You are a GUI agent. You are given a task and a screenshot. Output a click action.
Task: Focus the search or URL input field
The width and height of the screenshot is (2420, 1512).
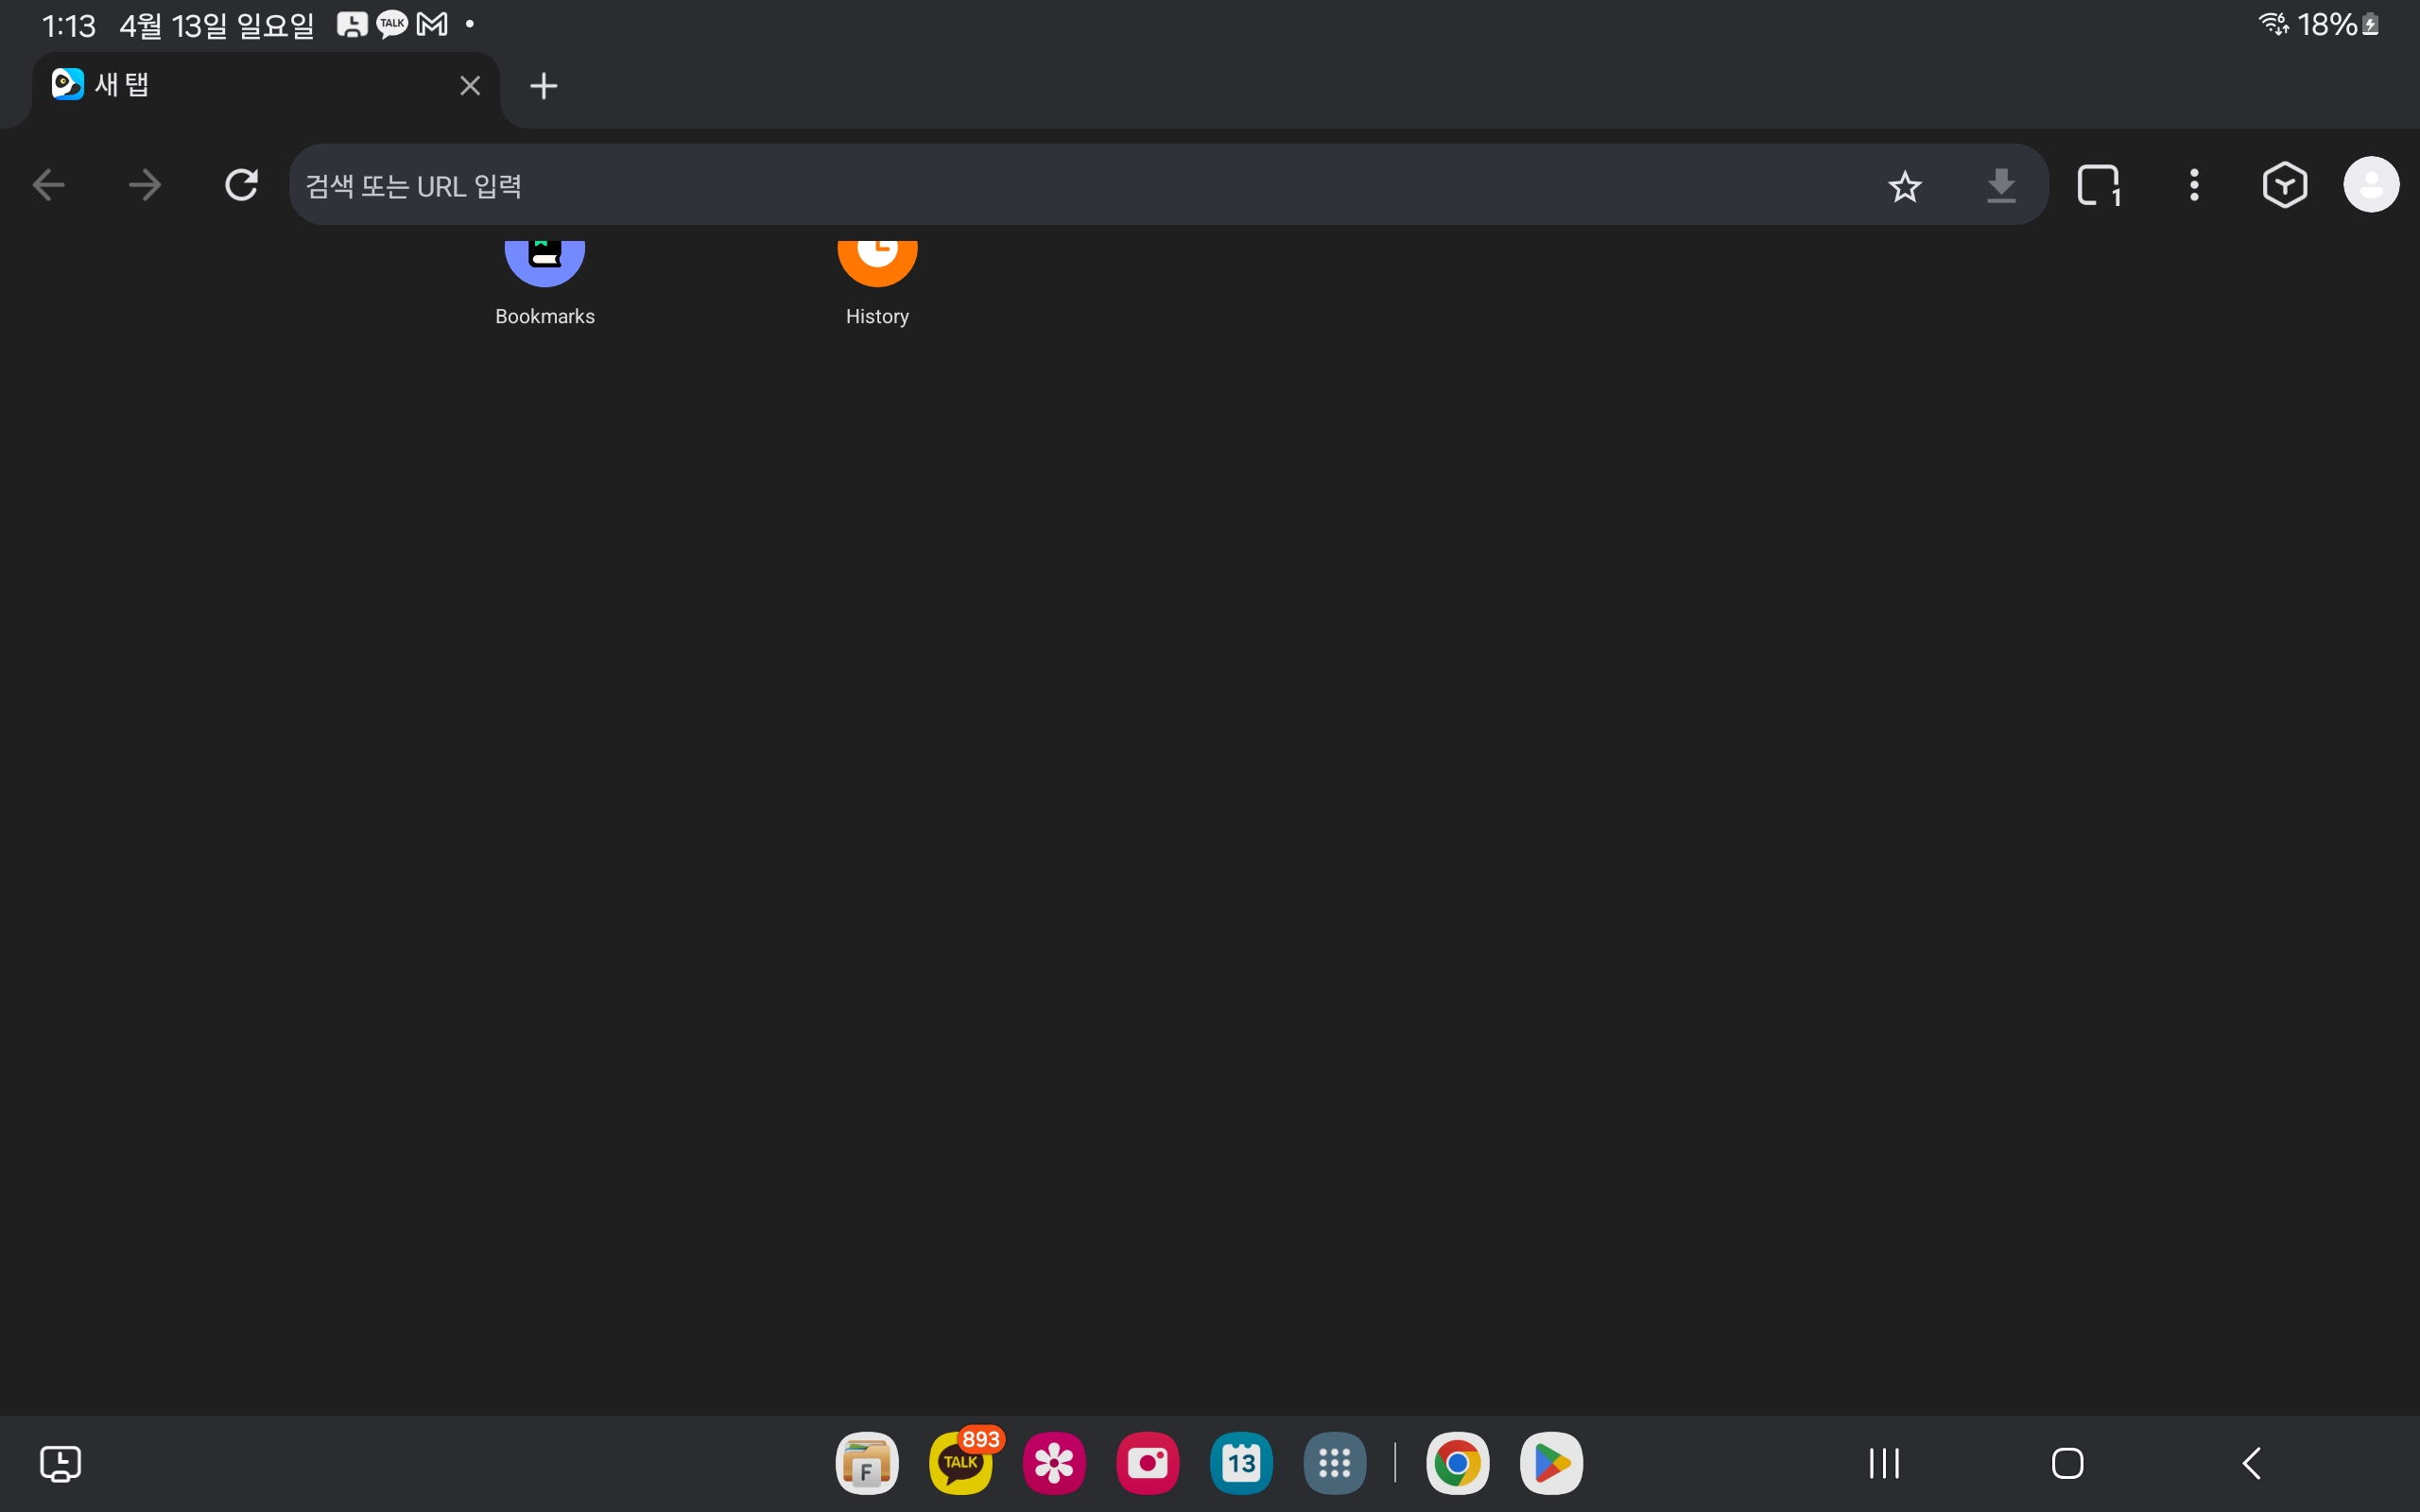pos(1080,186)
